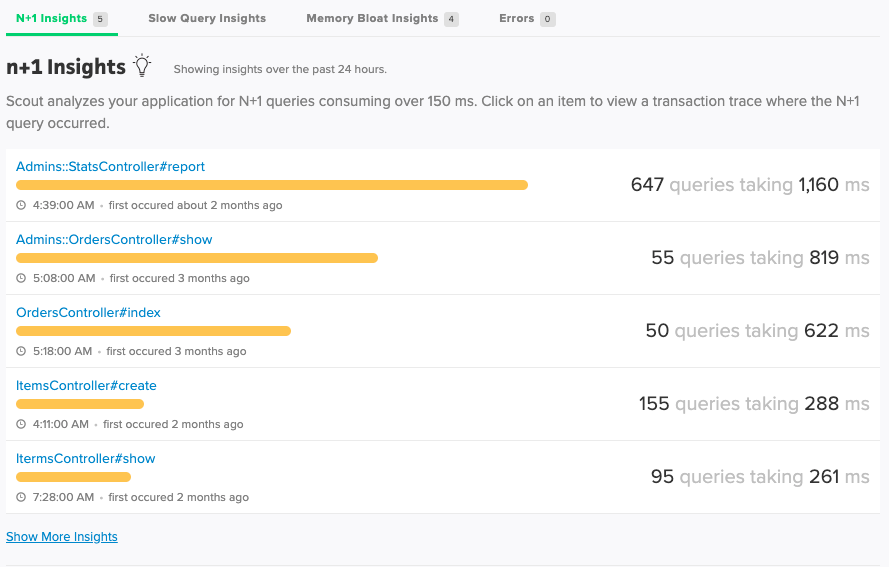Screen dimensions: 889x567
Task: Click clock icon under Admins::OrdersController#show
Action: point(21,279)
